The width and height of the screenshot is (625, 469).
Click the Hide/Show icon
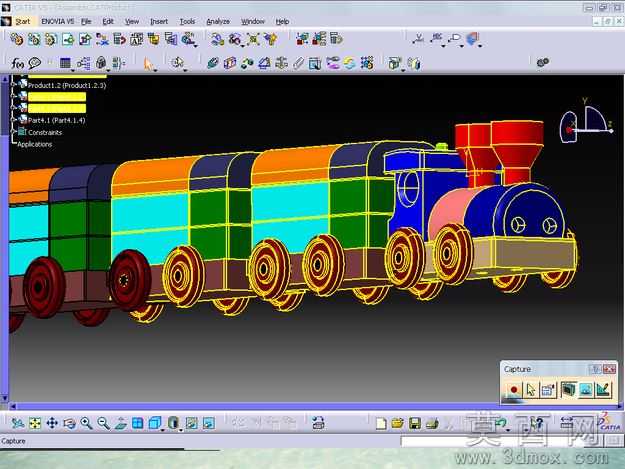coord(192,423)
